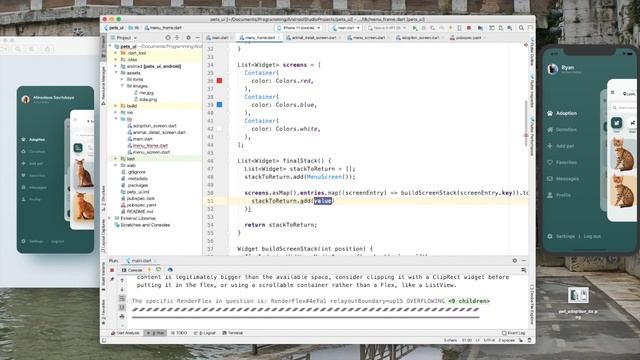Click the white color swatch in the gutter
The height and width of the screenshot is (360, 640).
219,129
